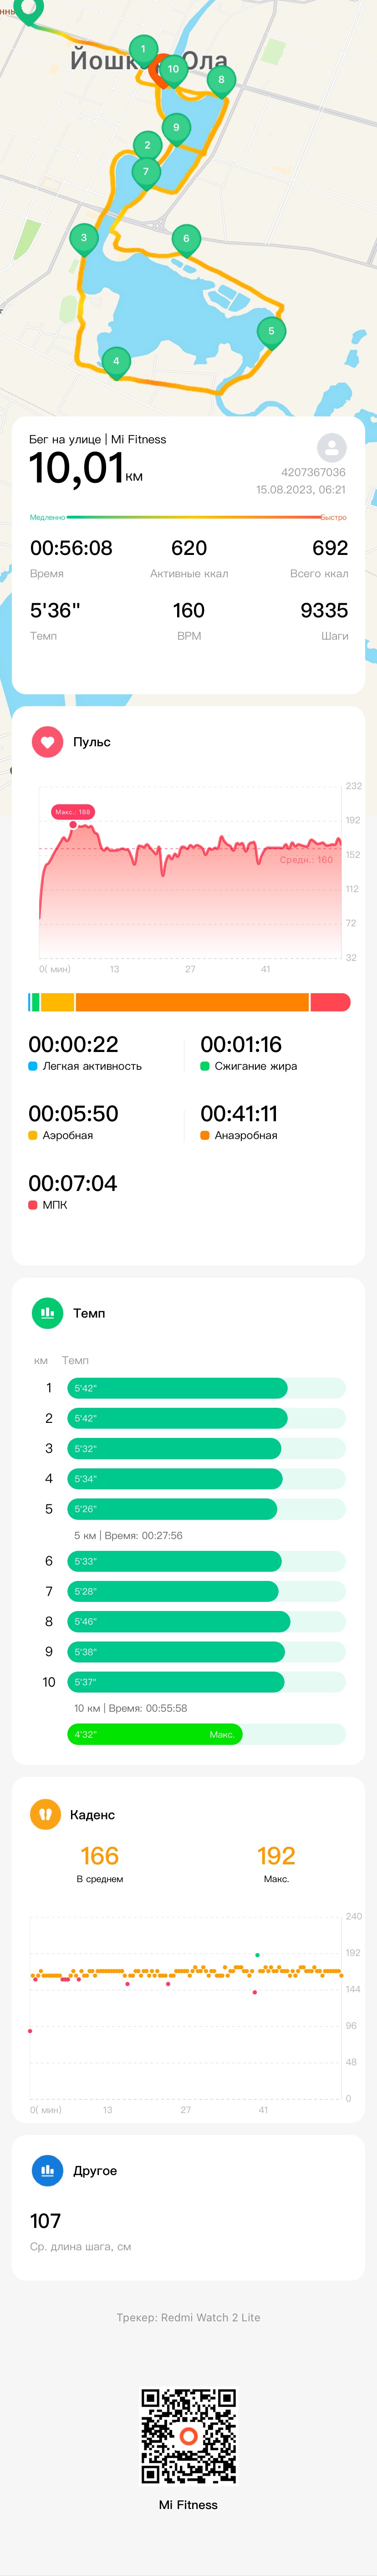Click the orange Каденс footprints icon
The image size is (377, 2576).
pos(45,1814)
